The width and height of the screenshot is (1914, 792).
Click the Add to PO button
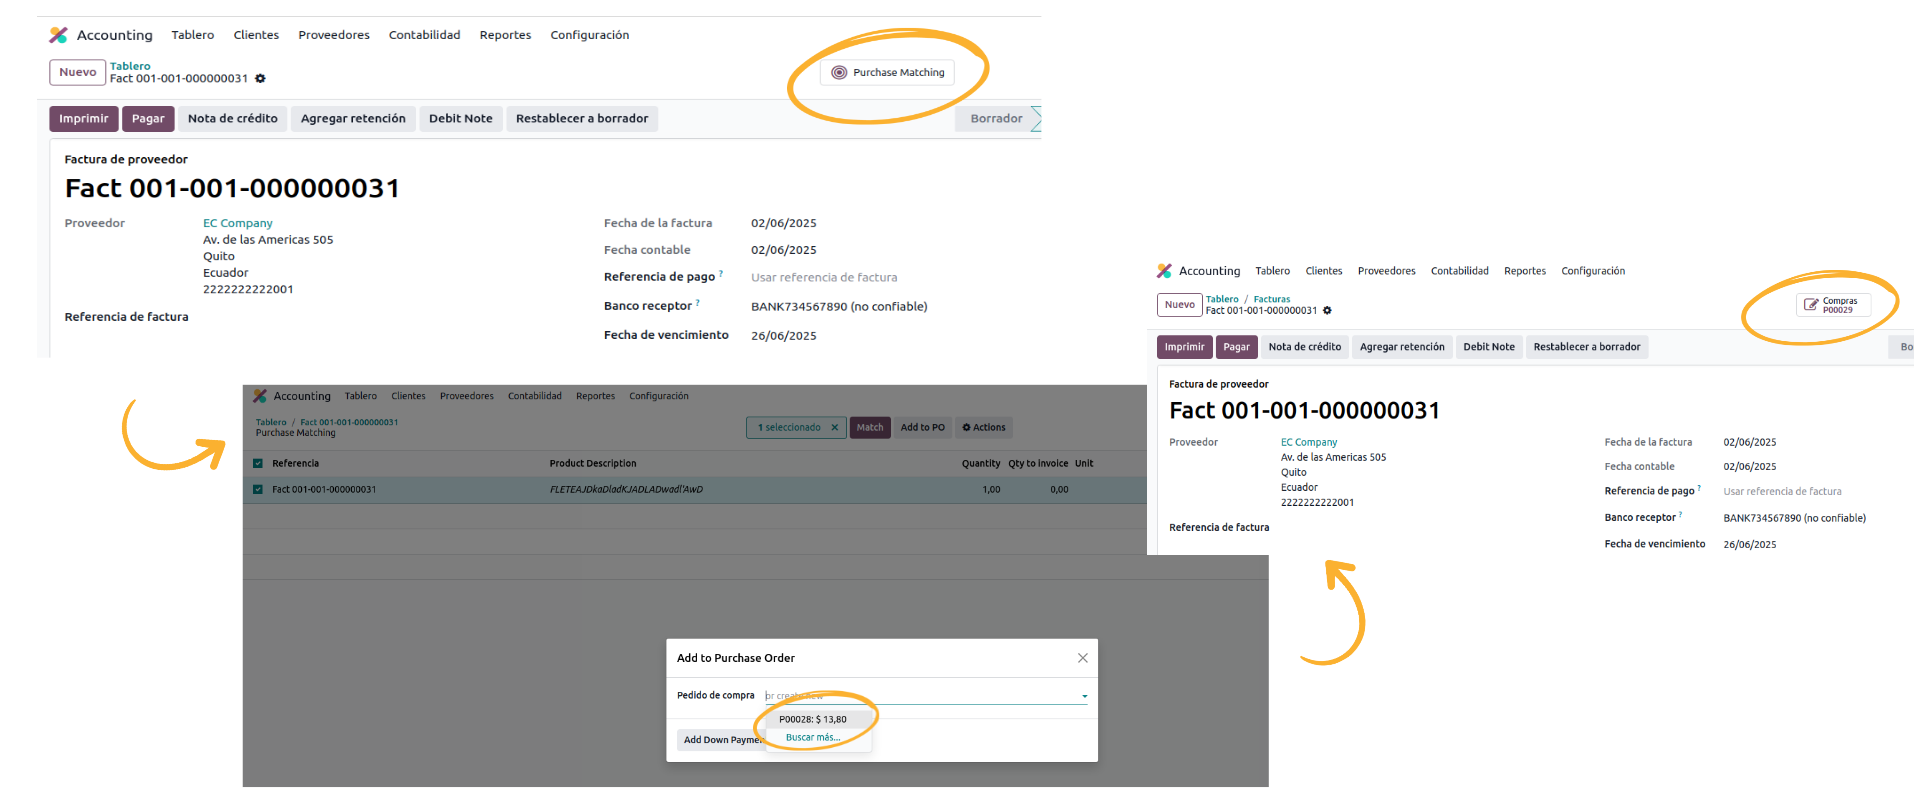coord(922,428)
